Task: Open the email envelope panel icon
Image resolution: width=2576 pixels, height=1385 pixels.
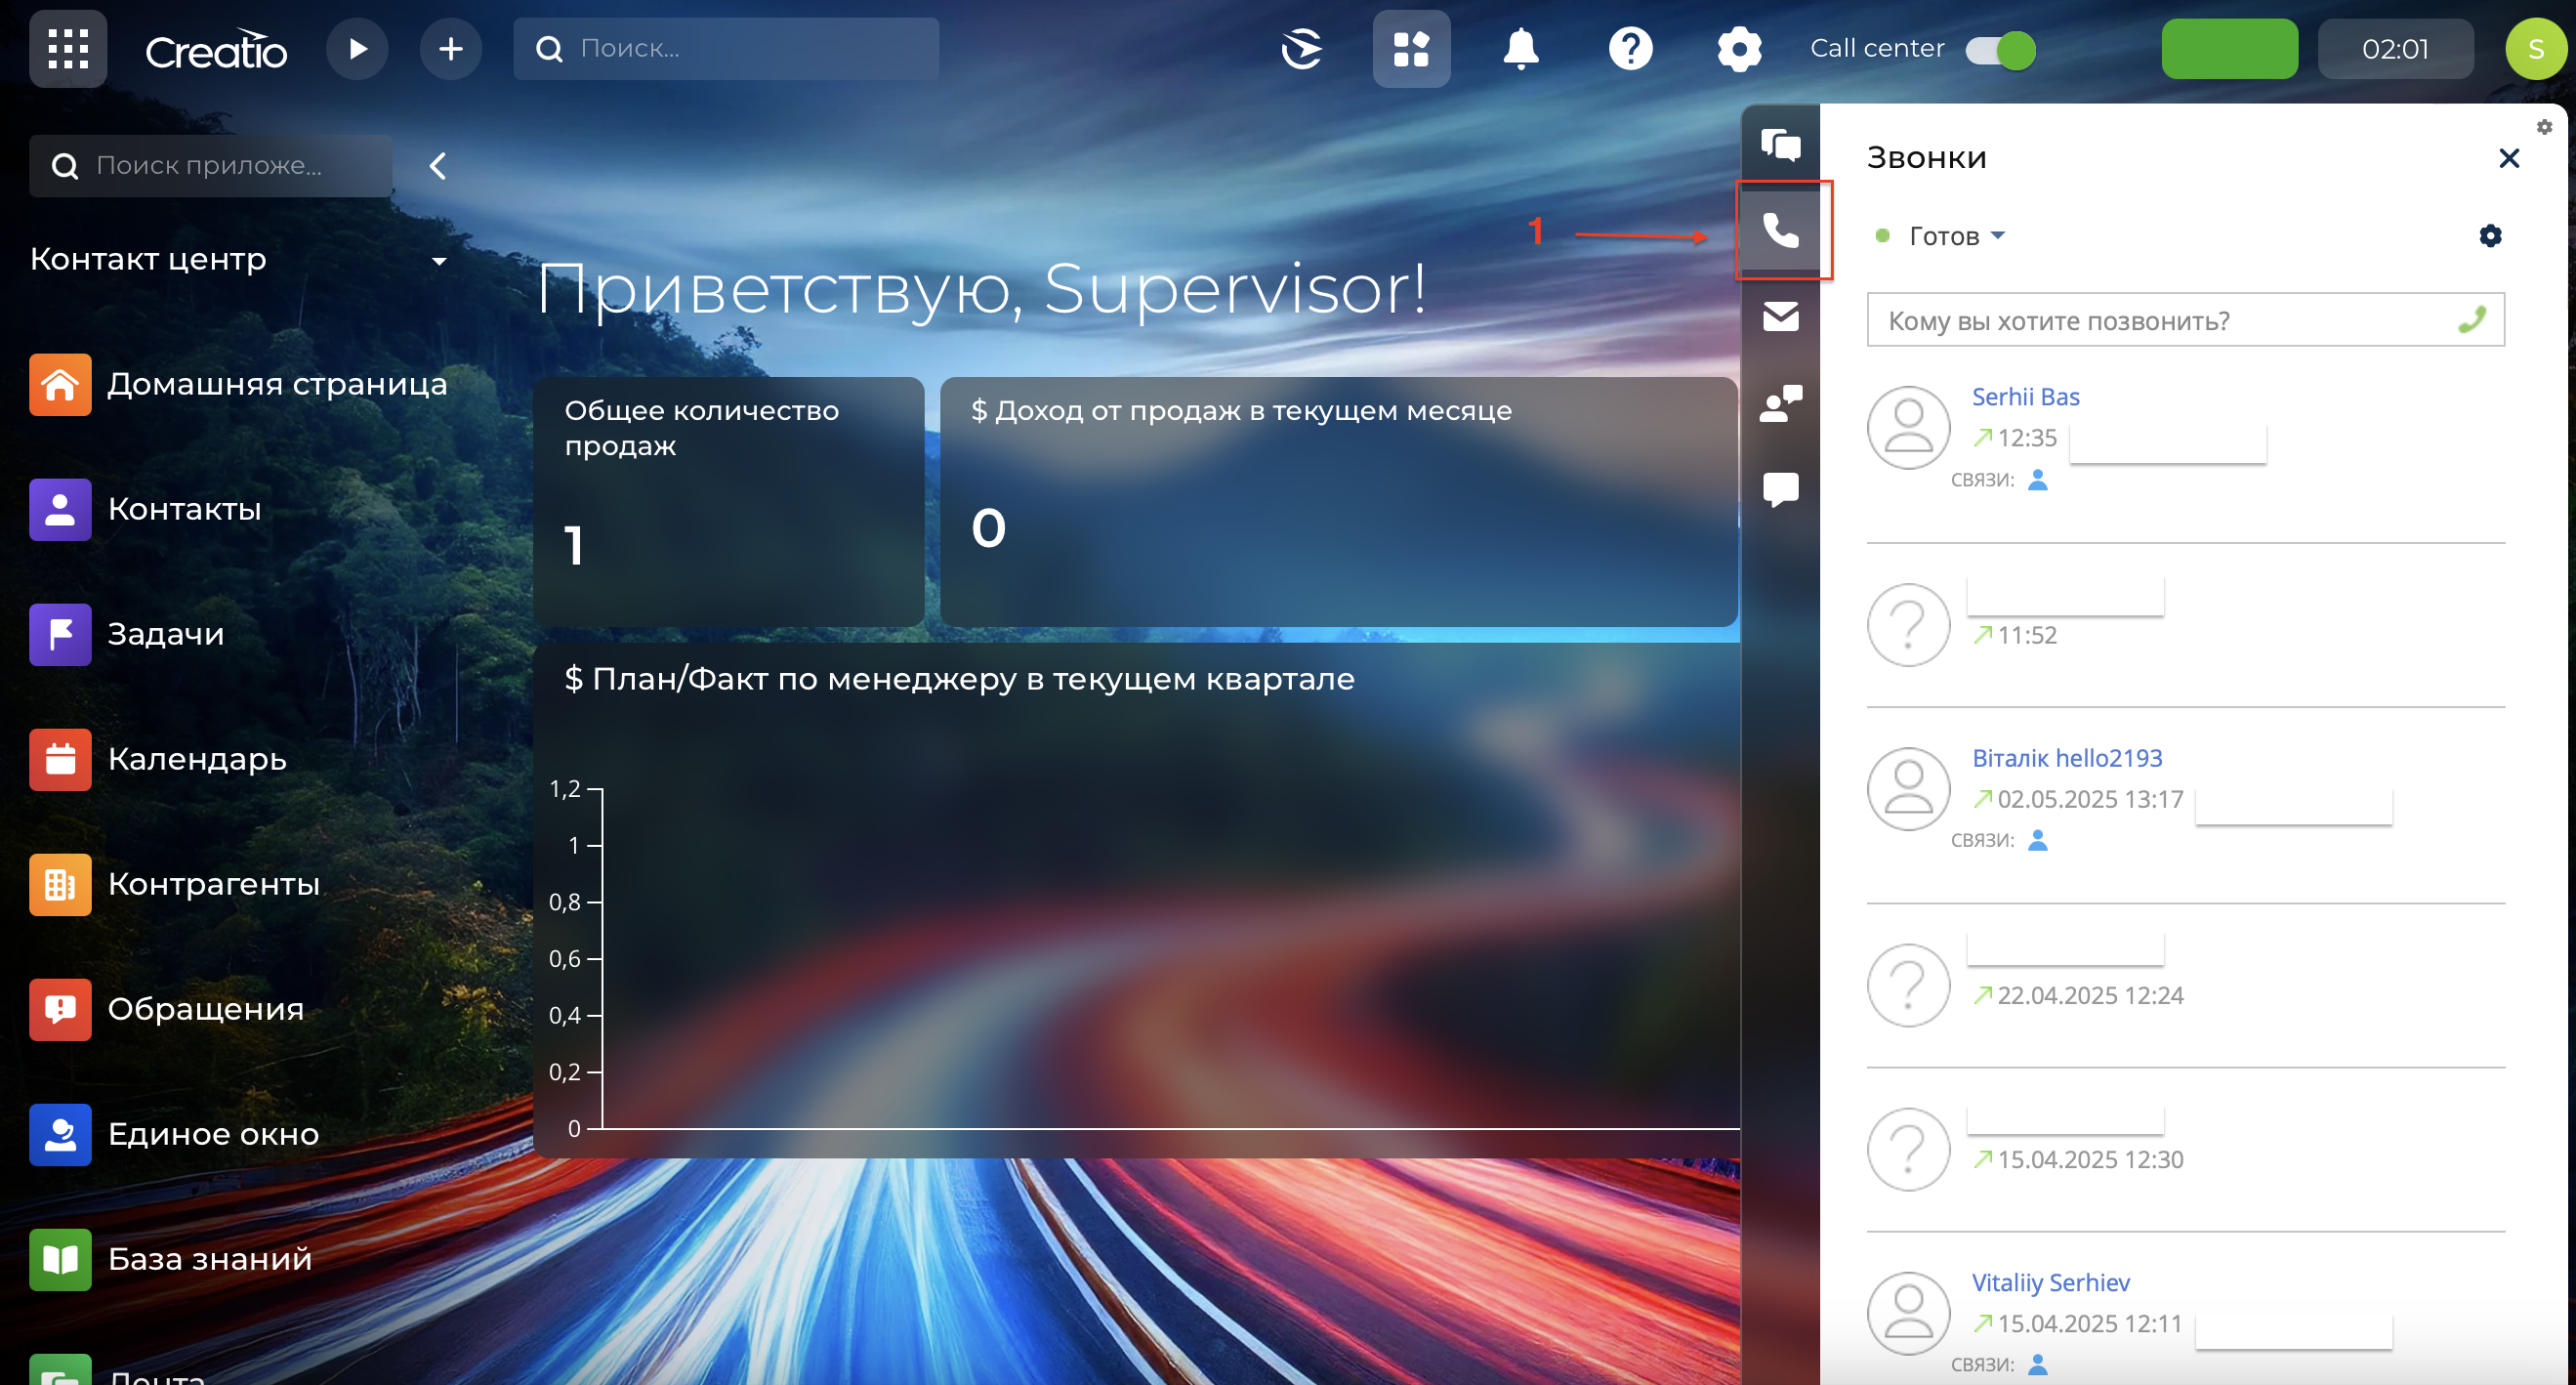Action: pos(1780,317)
